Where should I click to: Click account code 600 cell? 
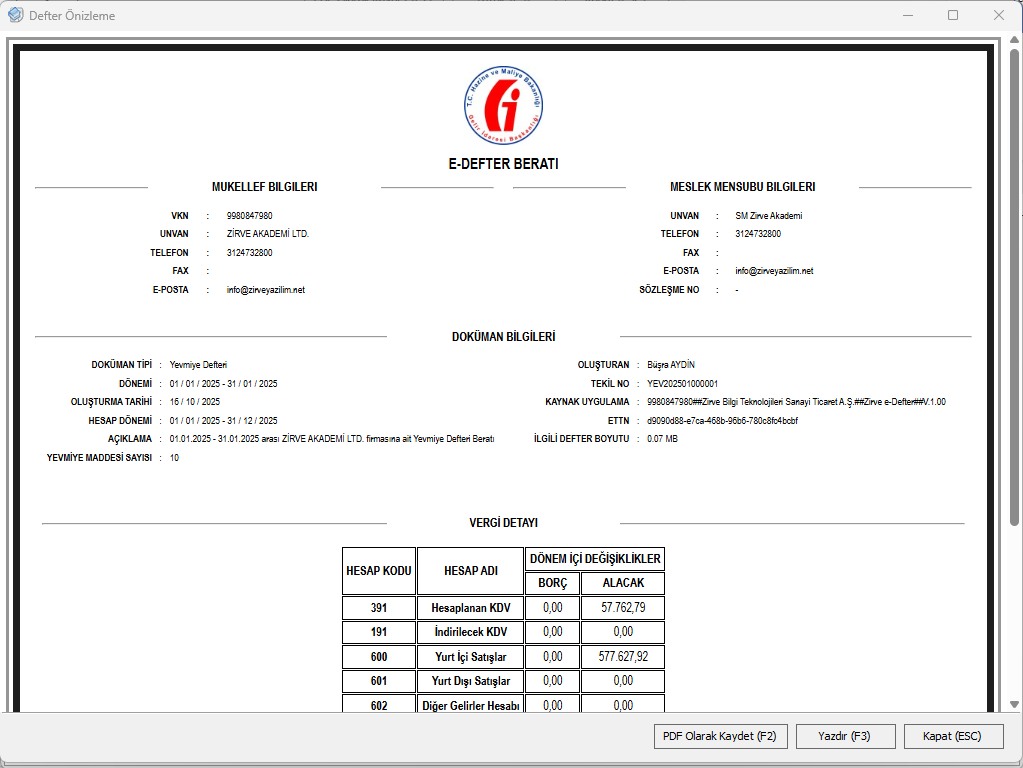click(x=378, y=656)
